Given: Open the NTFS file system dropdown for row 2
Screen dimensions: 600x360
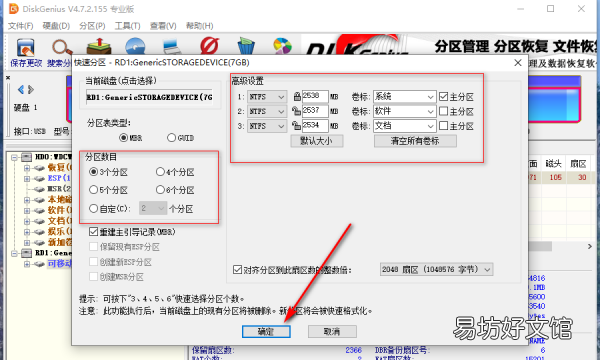Looking at the screenshot, I should (x=267, y=111).
